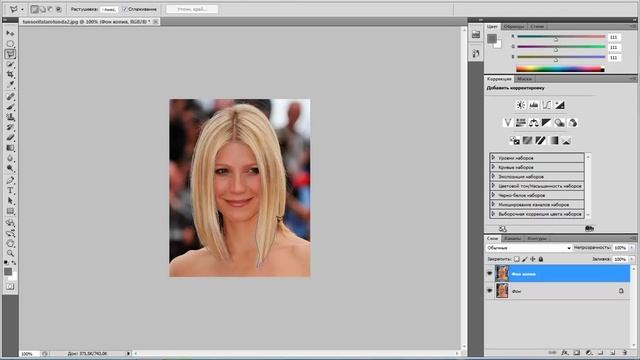Click the layer style fx icon
The height and width of the screenshot is (360, 640).
click(x=564, y=353)
